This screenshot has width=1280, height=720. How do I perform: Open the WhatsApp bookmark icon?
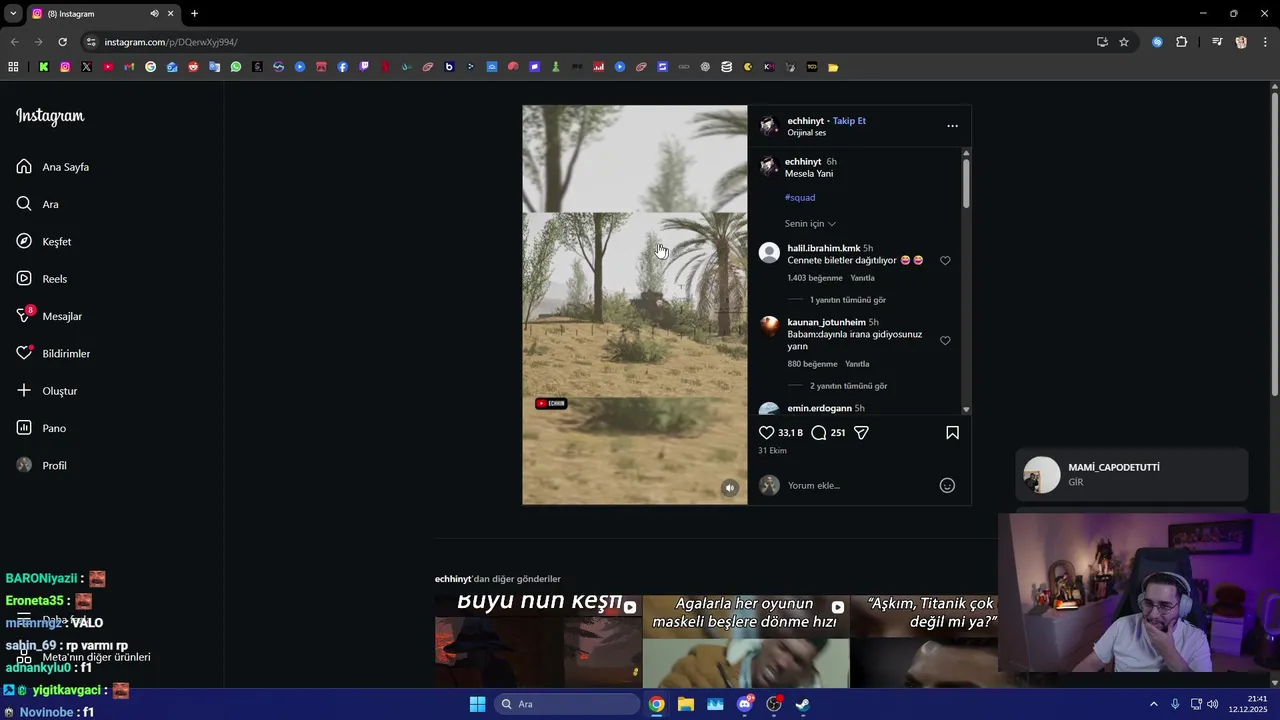click(x=236, y=67)
